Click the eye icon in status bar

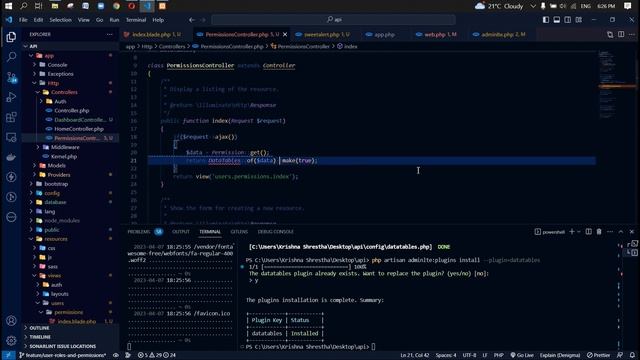[x=116, y=355]
